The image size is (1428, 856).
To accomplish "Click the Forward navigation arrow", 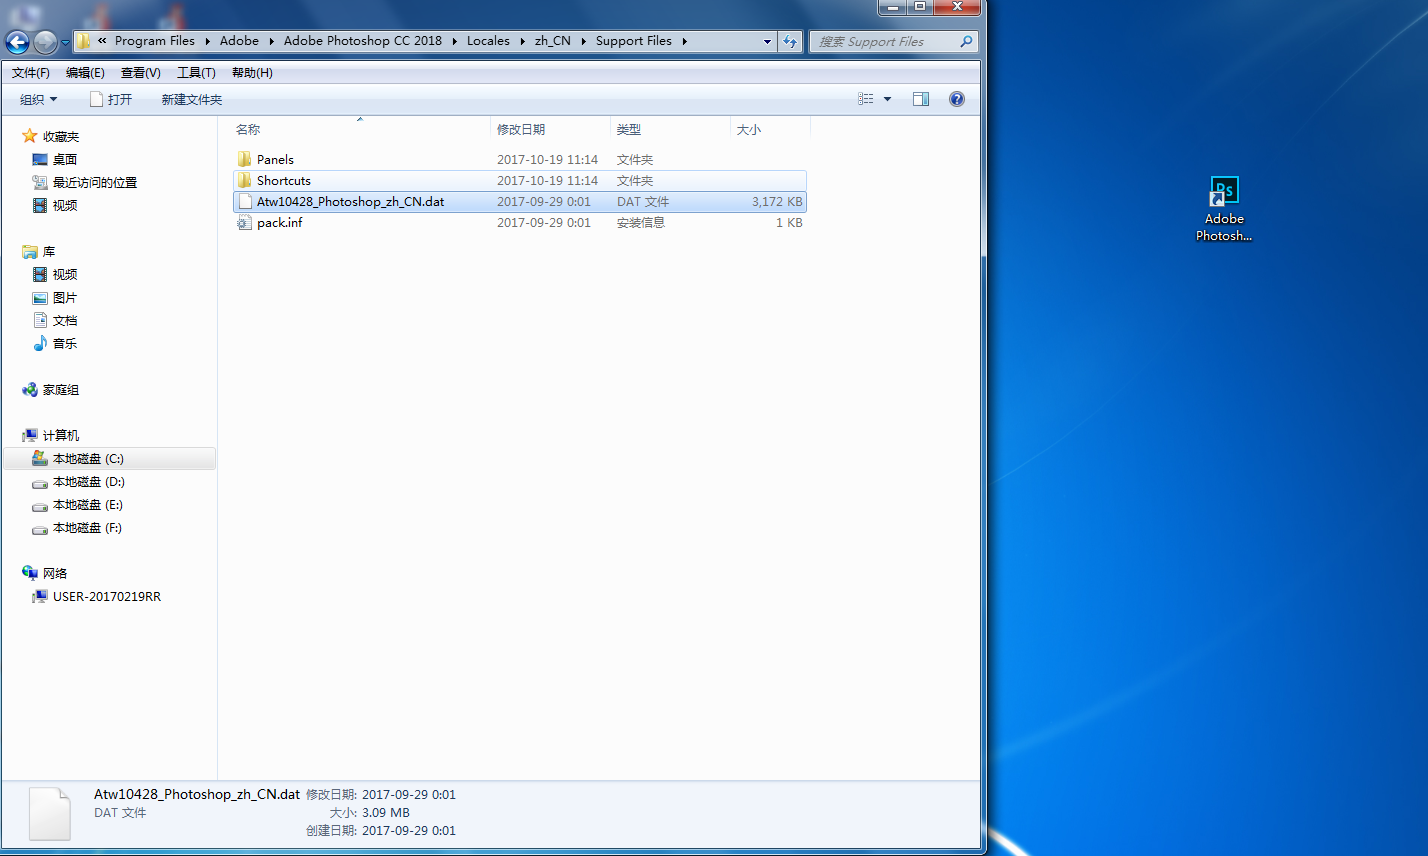I will pos(45,42).
